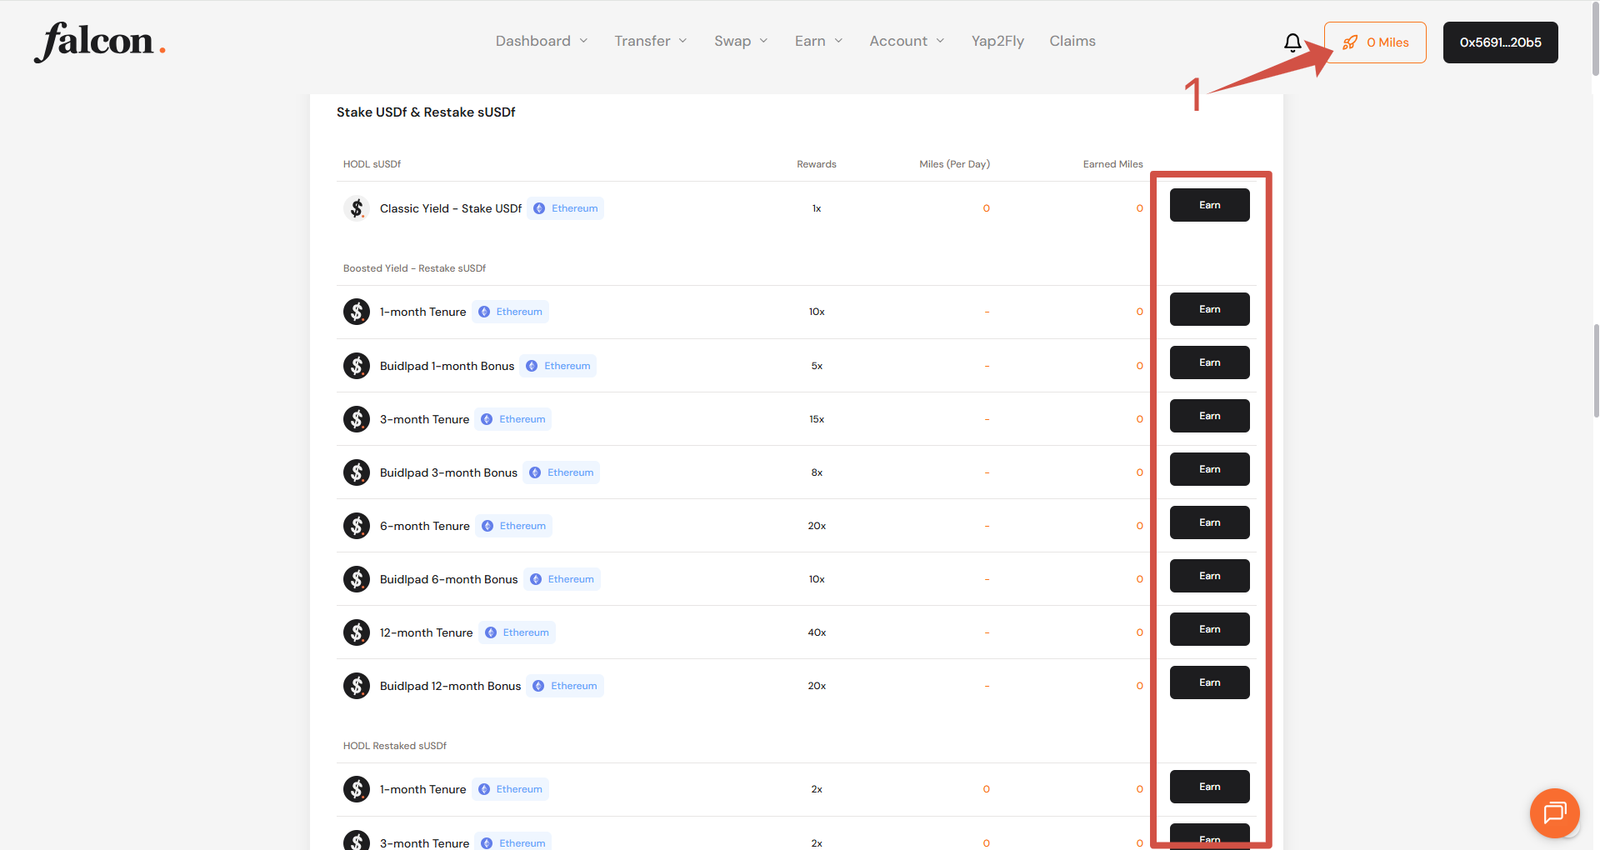
Task: Open the live chat support bubble
Action: point(1554,813)
